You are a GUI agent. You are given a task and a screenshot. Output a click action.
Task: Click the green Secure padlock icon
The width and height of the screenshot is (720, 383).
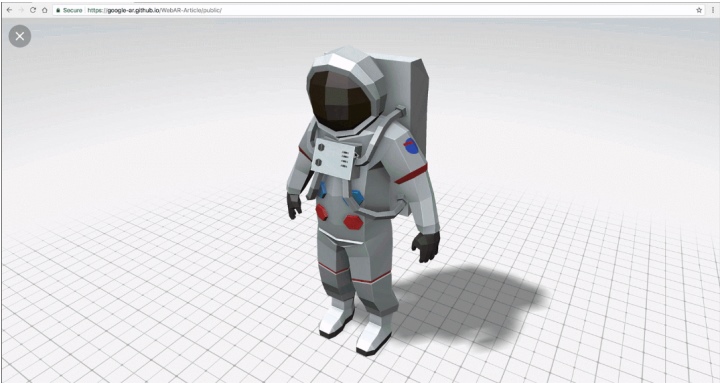click(58, 10)
